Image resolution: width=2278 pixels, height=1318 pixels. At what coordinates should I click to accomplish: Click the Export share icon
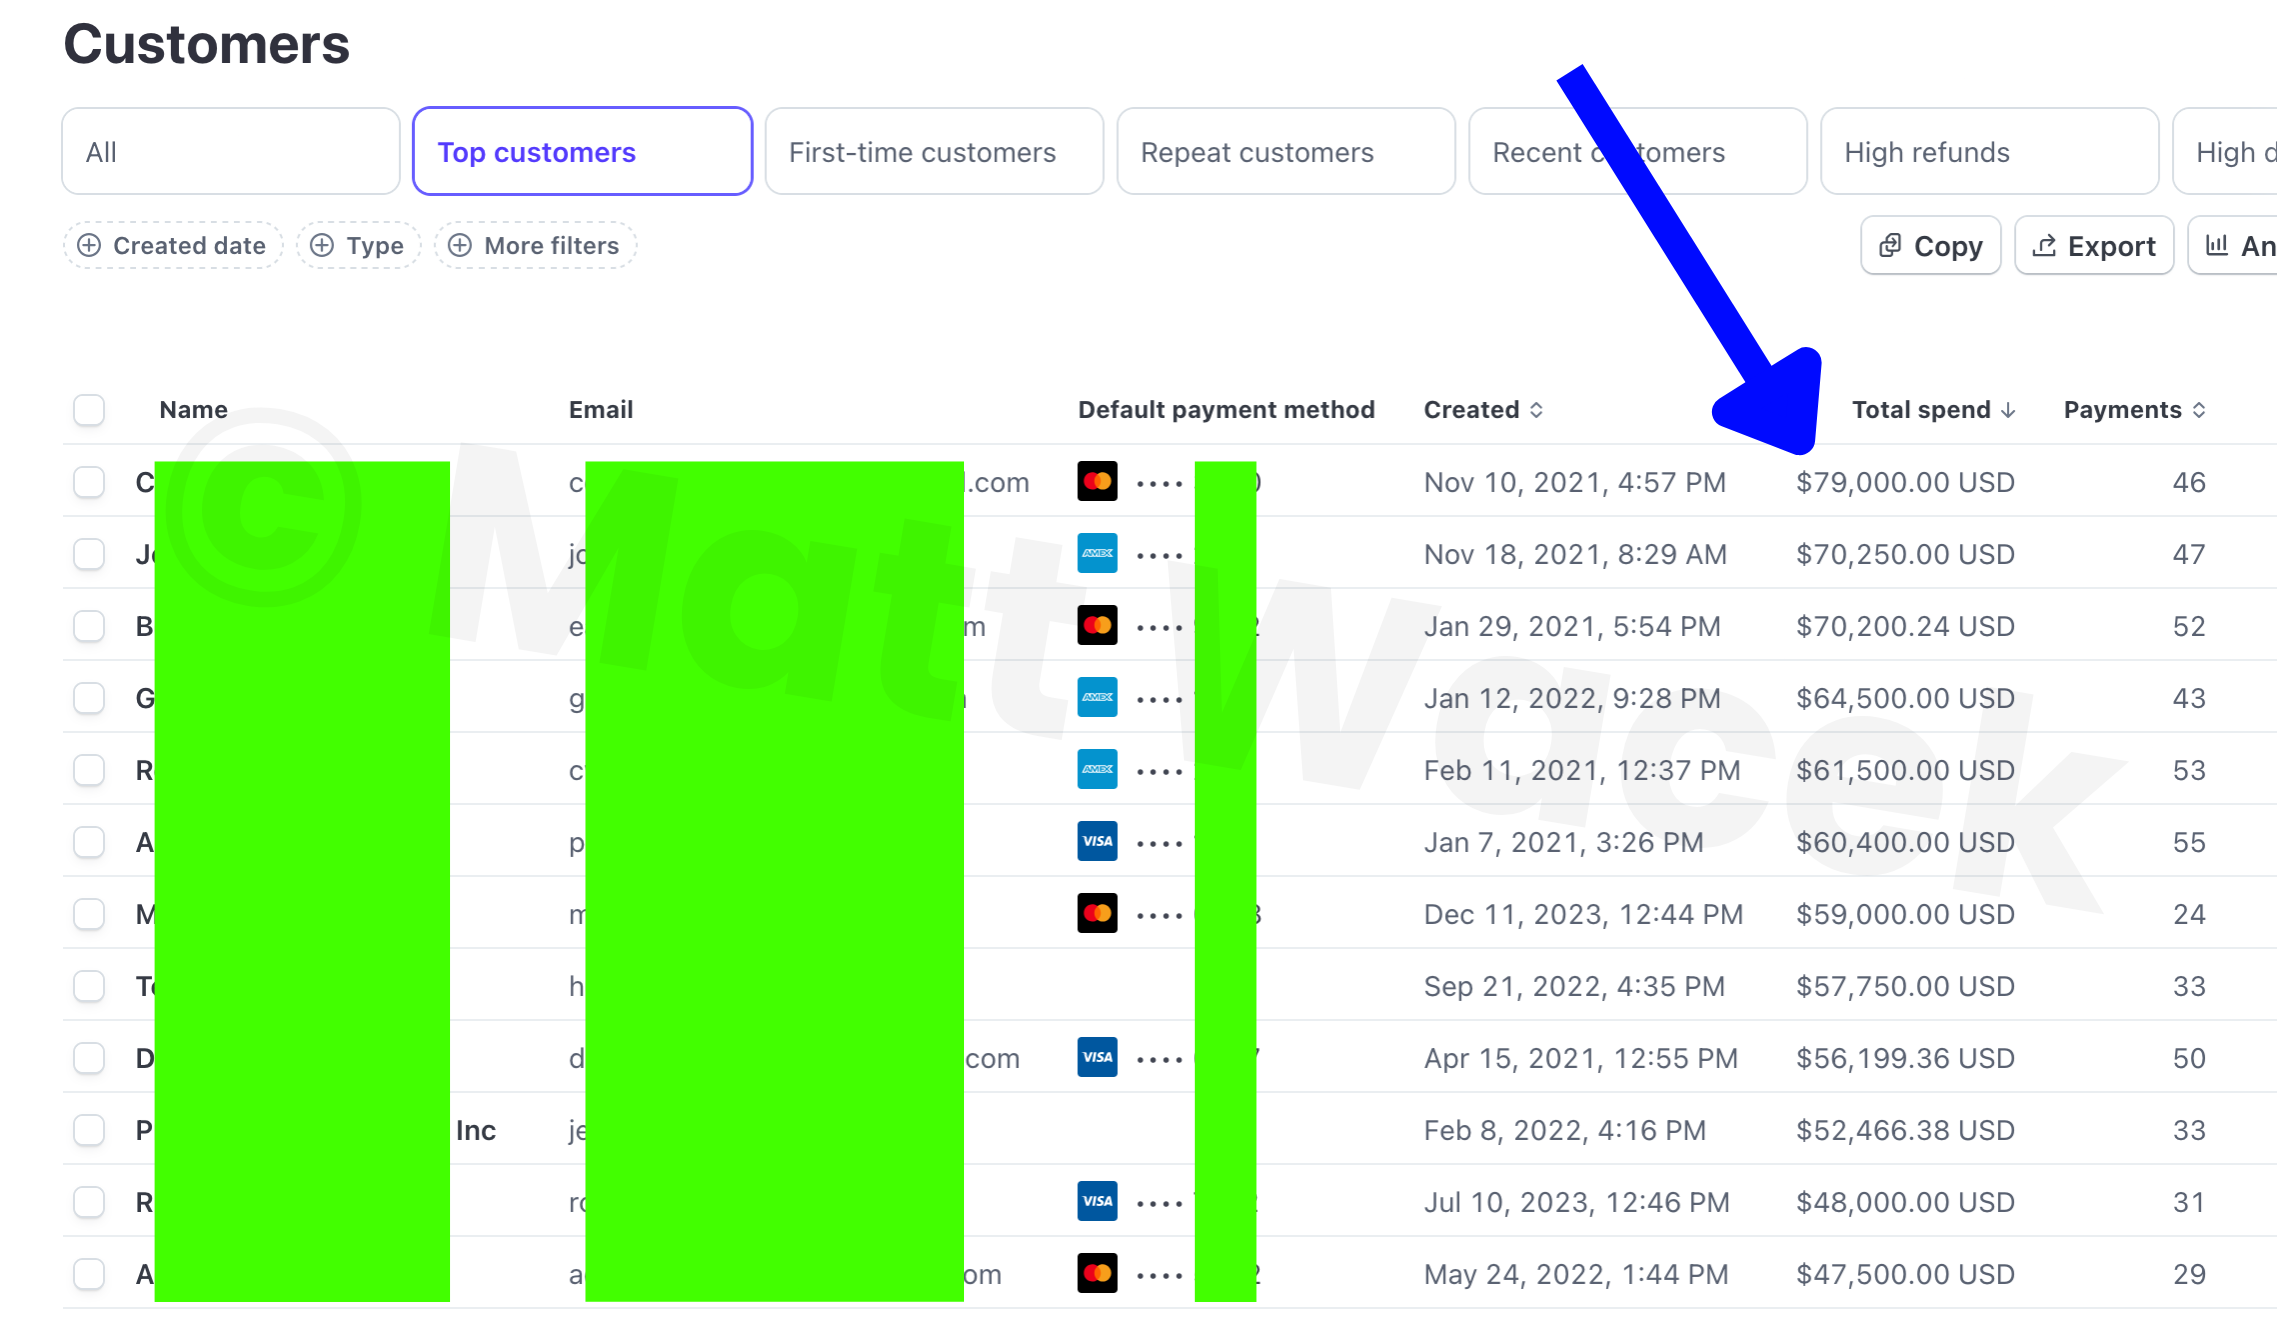pos(2045,246)
